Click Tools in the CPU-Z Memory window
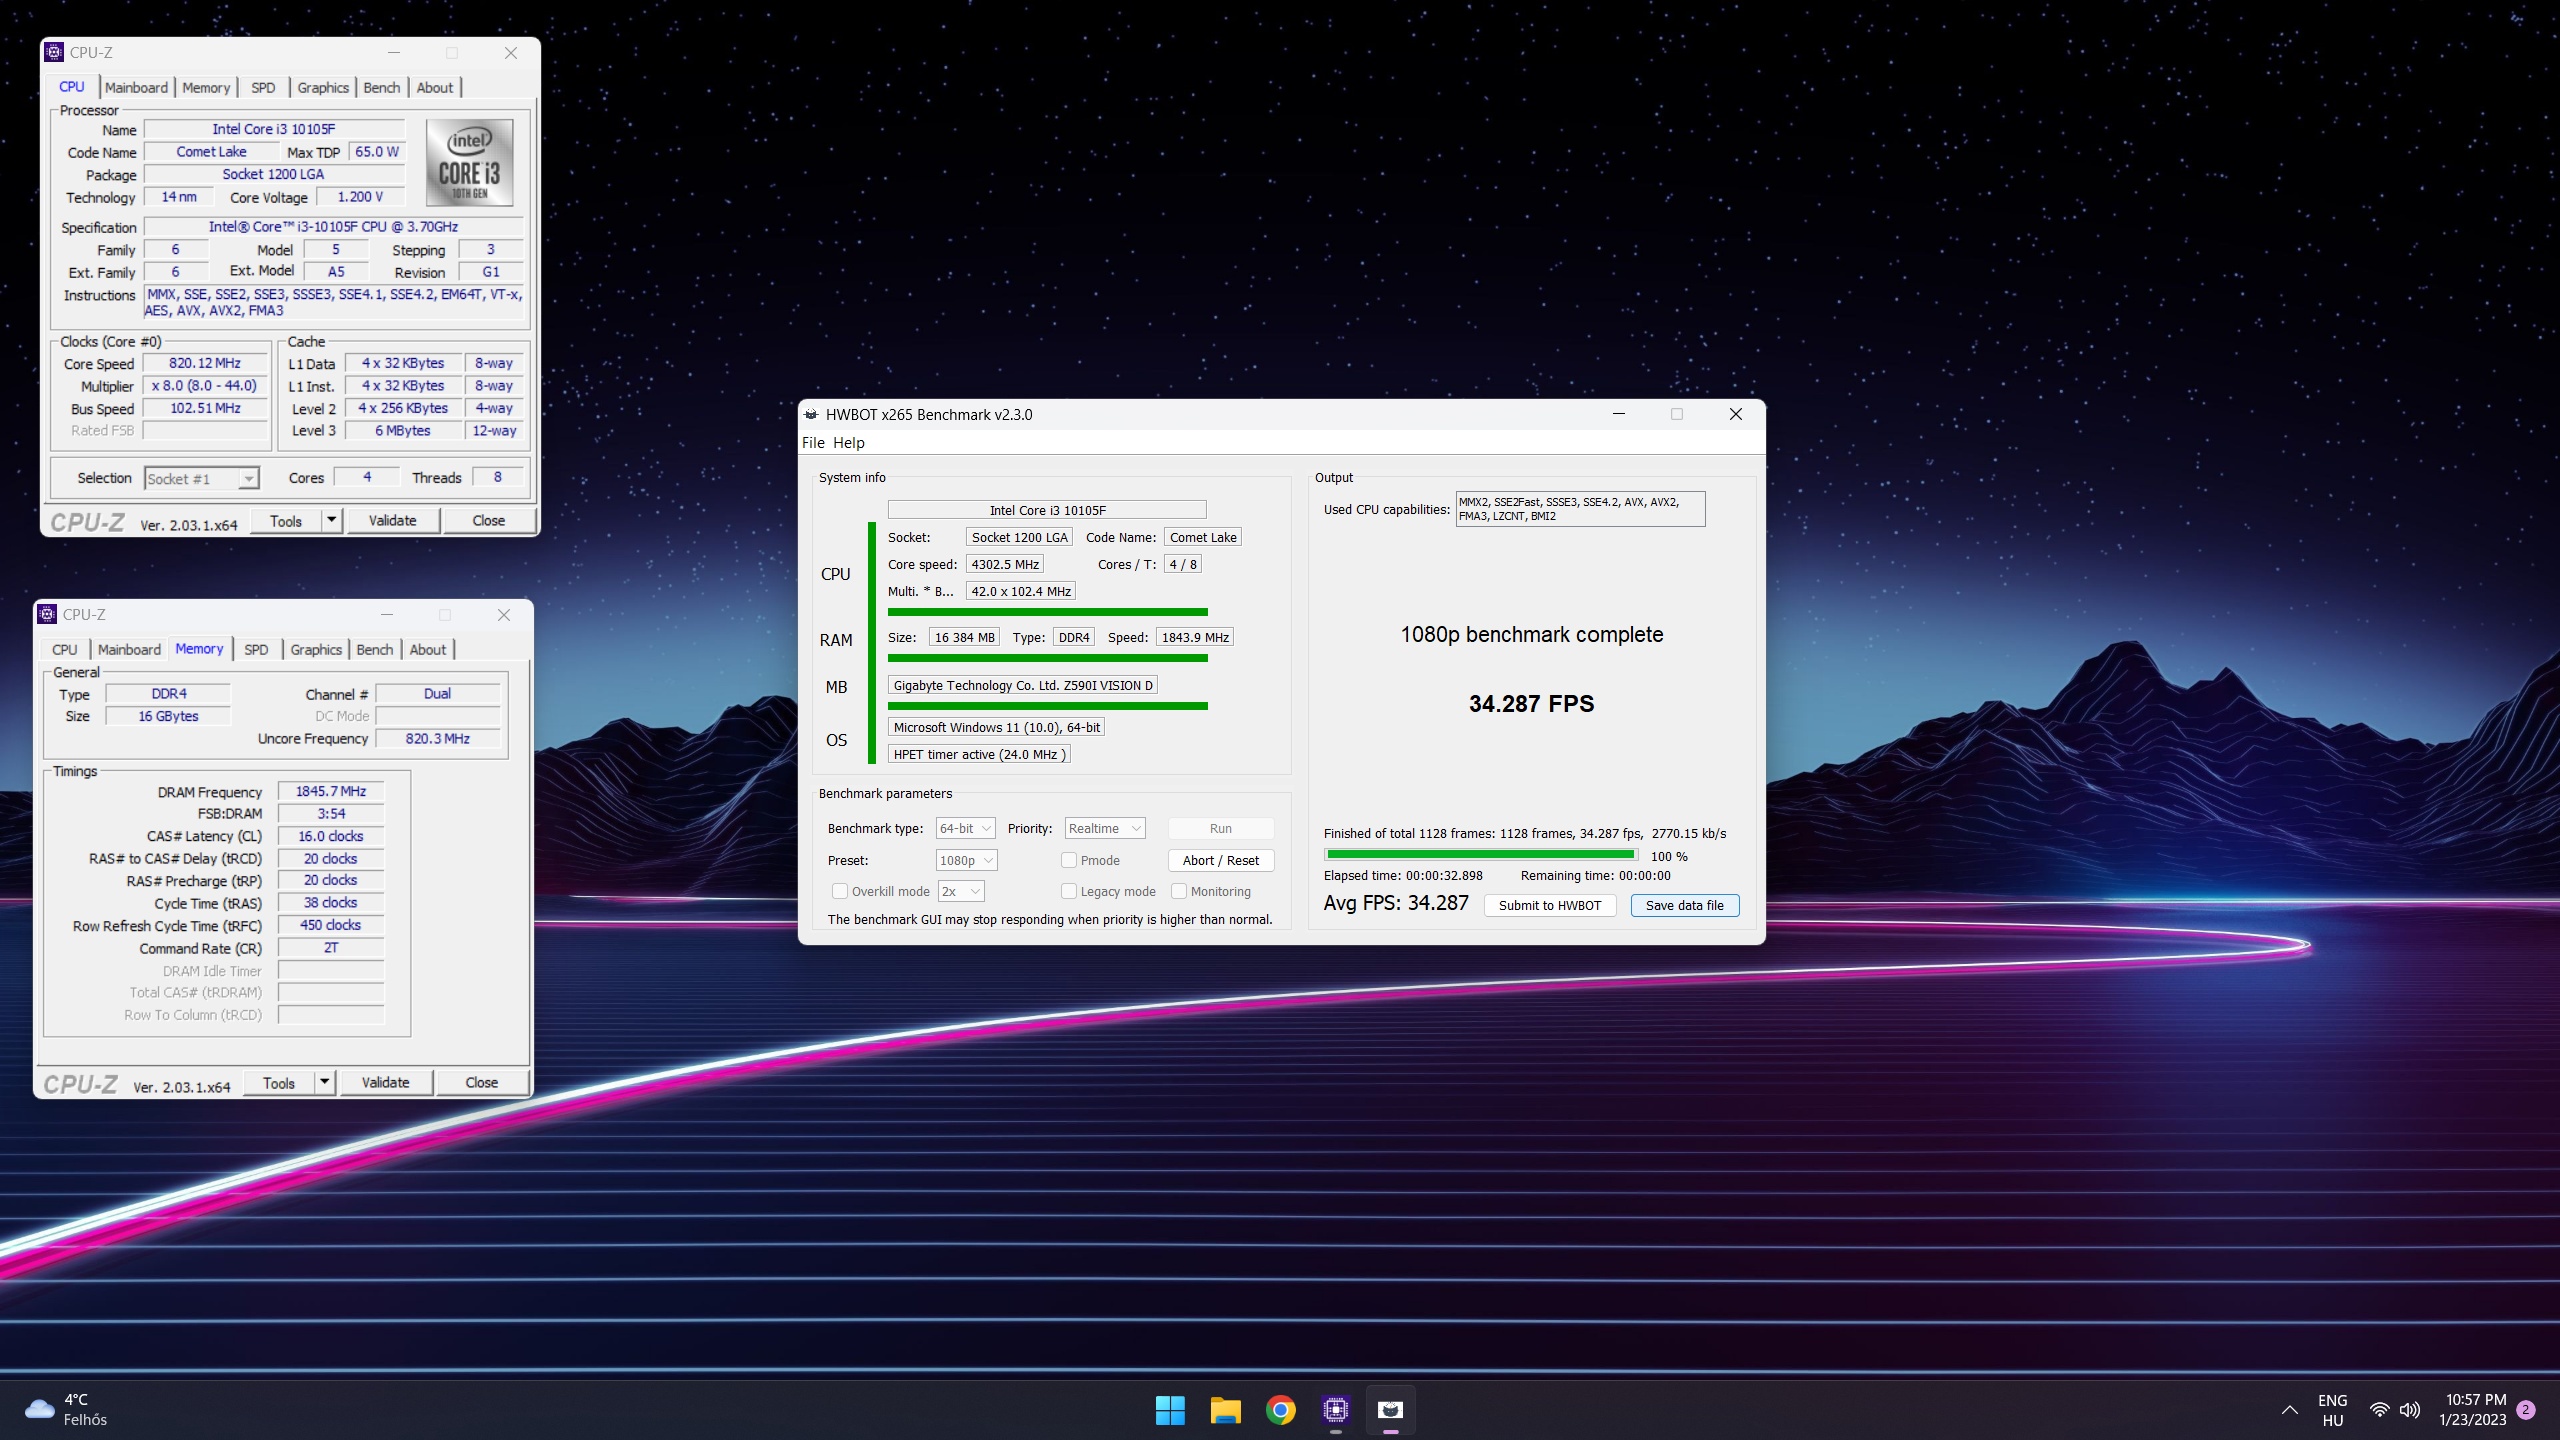This screenshot has width=2560, height=1440. tap(279, 1082)
